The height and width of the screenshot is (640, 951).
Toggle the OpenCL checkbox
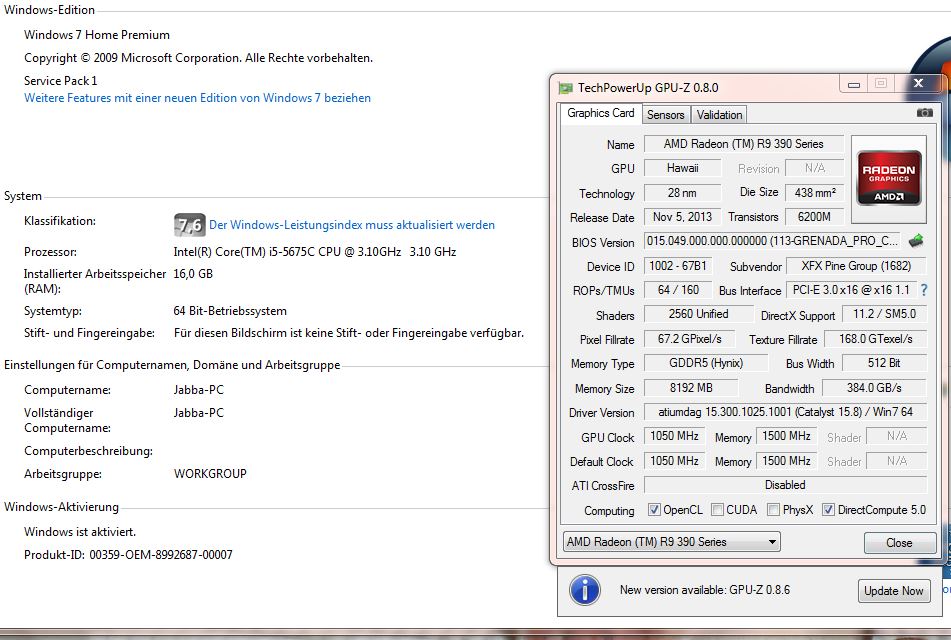point(654,510)
